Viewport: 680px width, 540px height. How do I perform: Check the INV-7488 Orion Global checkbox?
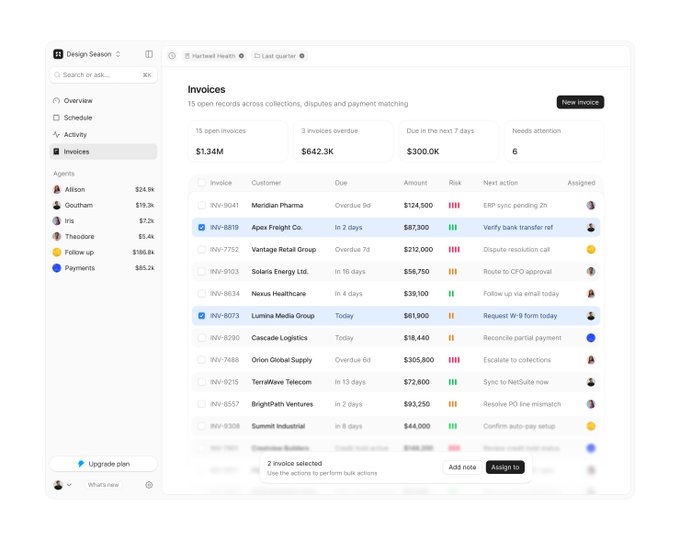(x=202, y=360)
